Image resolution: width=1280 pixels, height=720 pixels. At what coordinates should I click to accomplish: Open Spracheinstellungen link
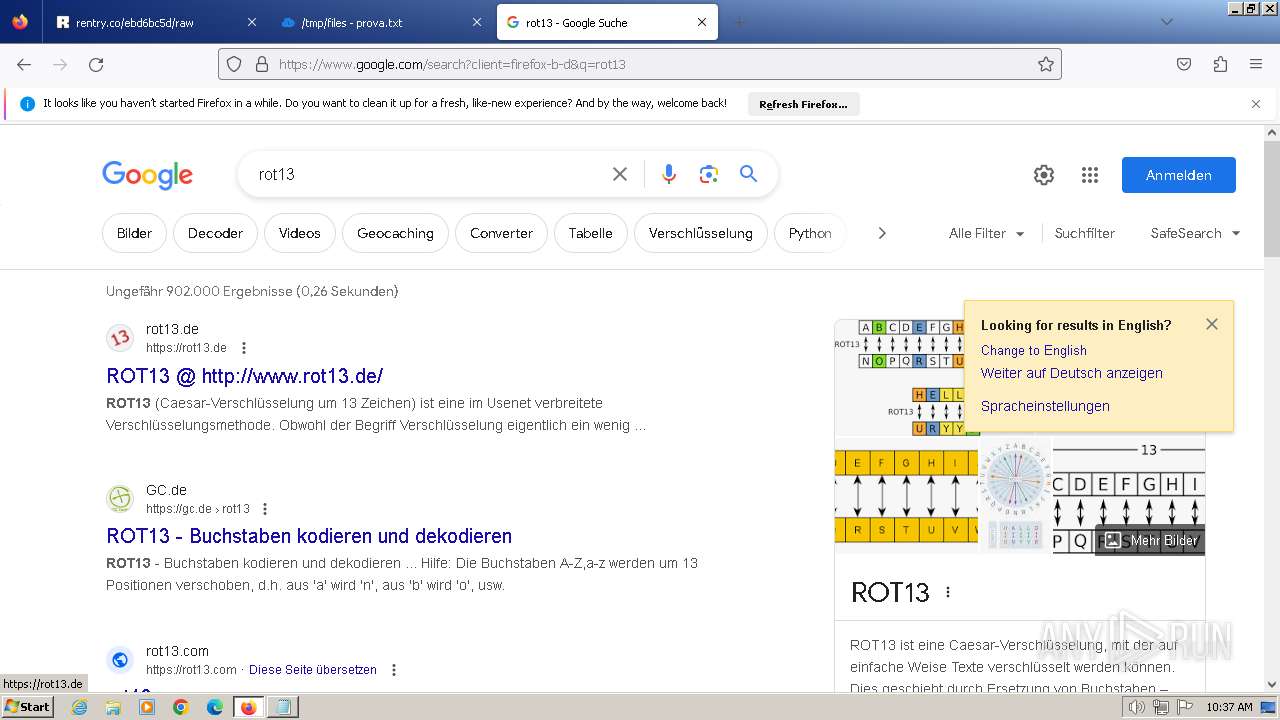tap(1045, 406)
